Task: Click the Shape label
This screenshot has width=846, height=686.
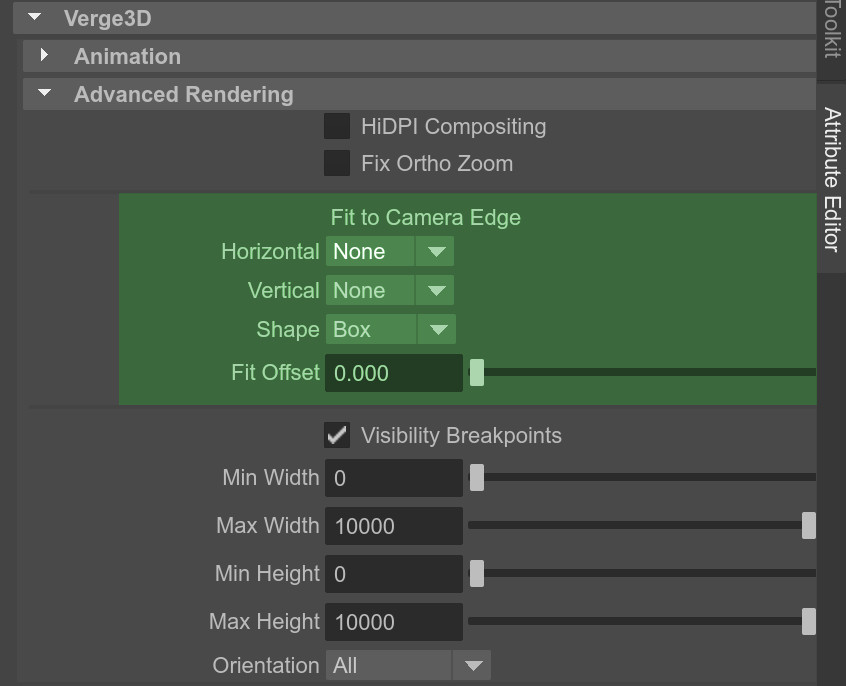Action: [x=288, y=330]
